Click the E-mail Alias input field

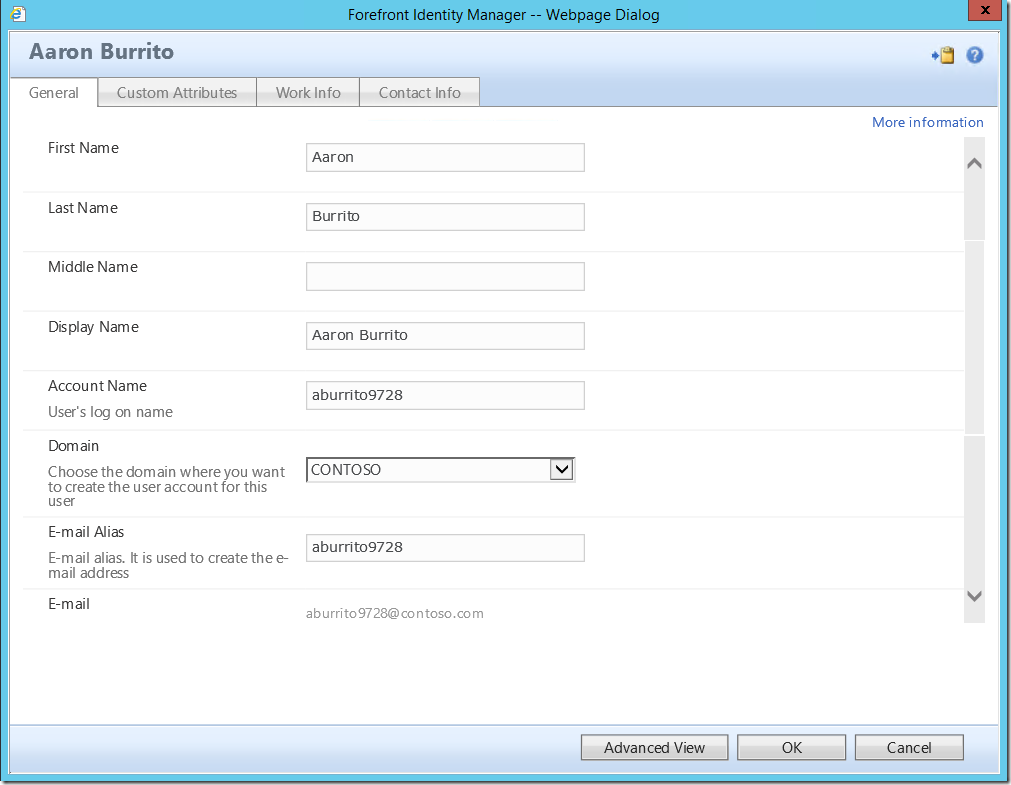tap(445, 548)
